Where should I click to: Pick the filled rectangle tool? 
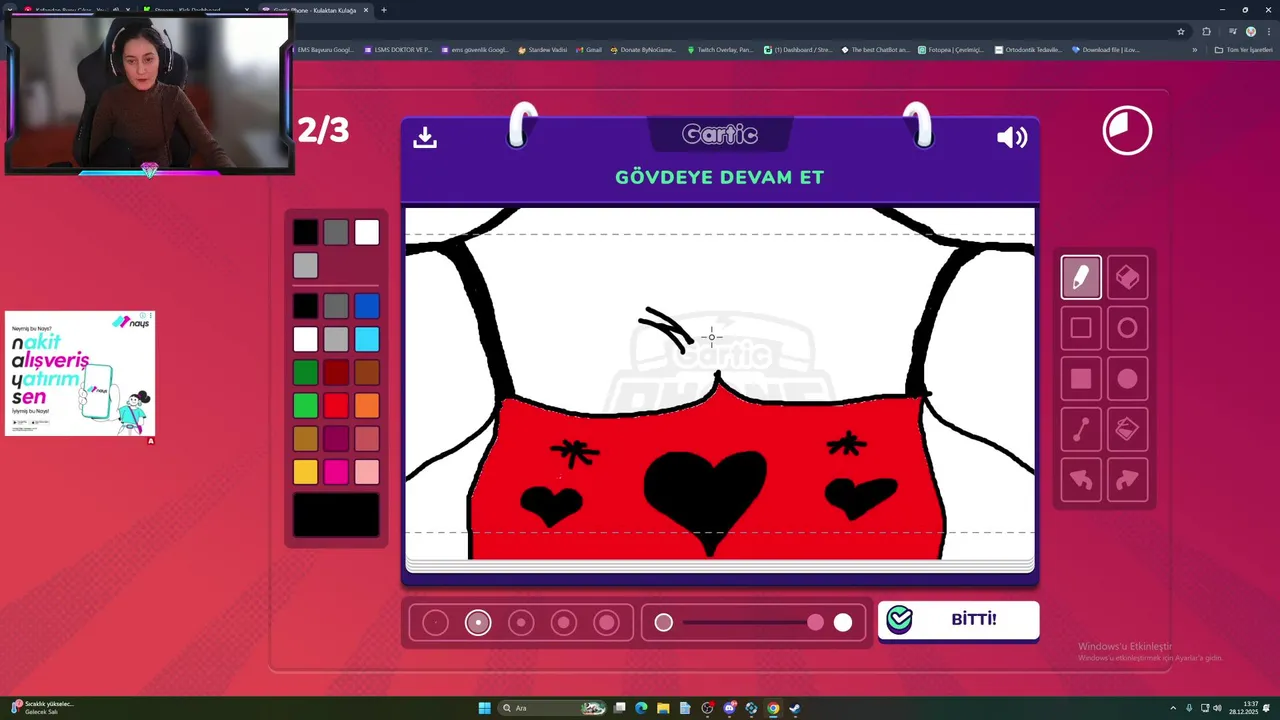click(x=1081, y=379)
